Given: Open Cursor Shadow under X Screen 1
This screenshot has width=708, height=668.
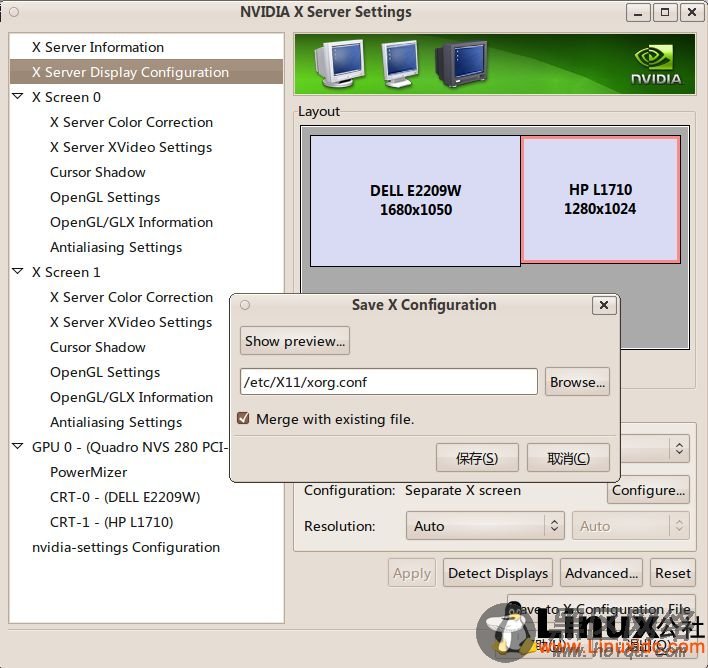Looking at the screenshot, I should [98, 347].
